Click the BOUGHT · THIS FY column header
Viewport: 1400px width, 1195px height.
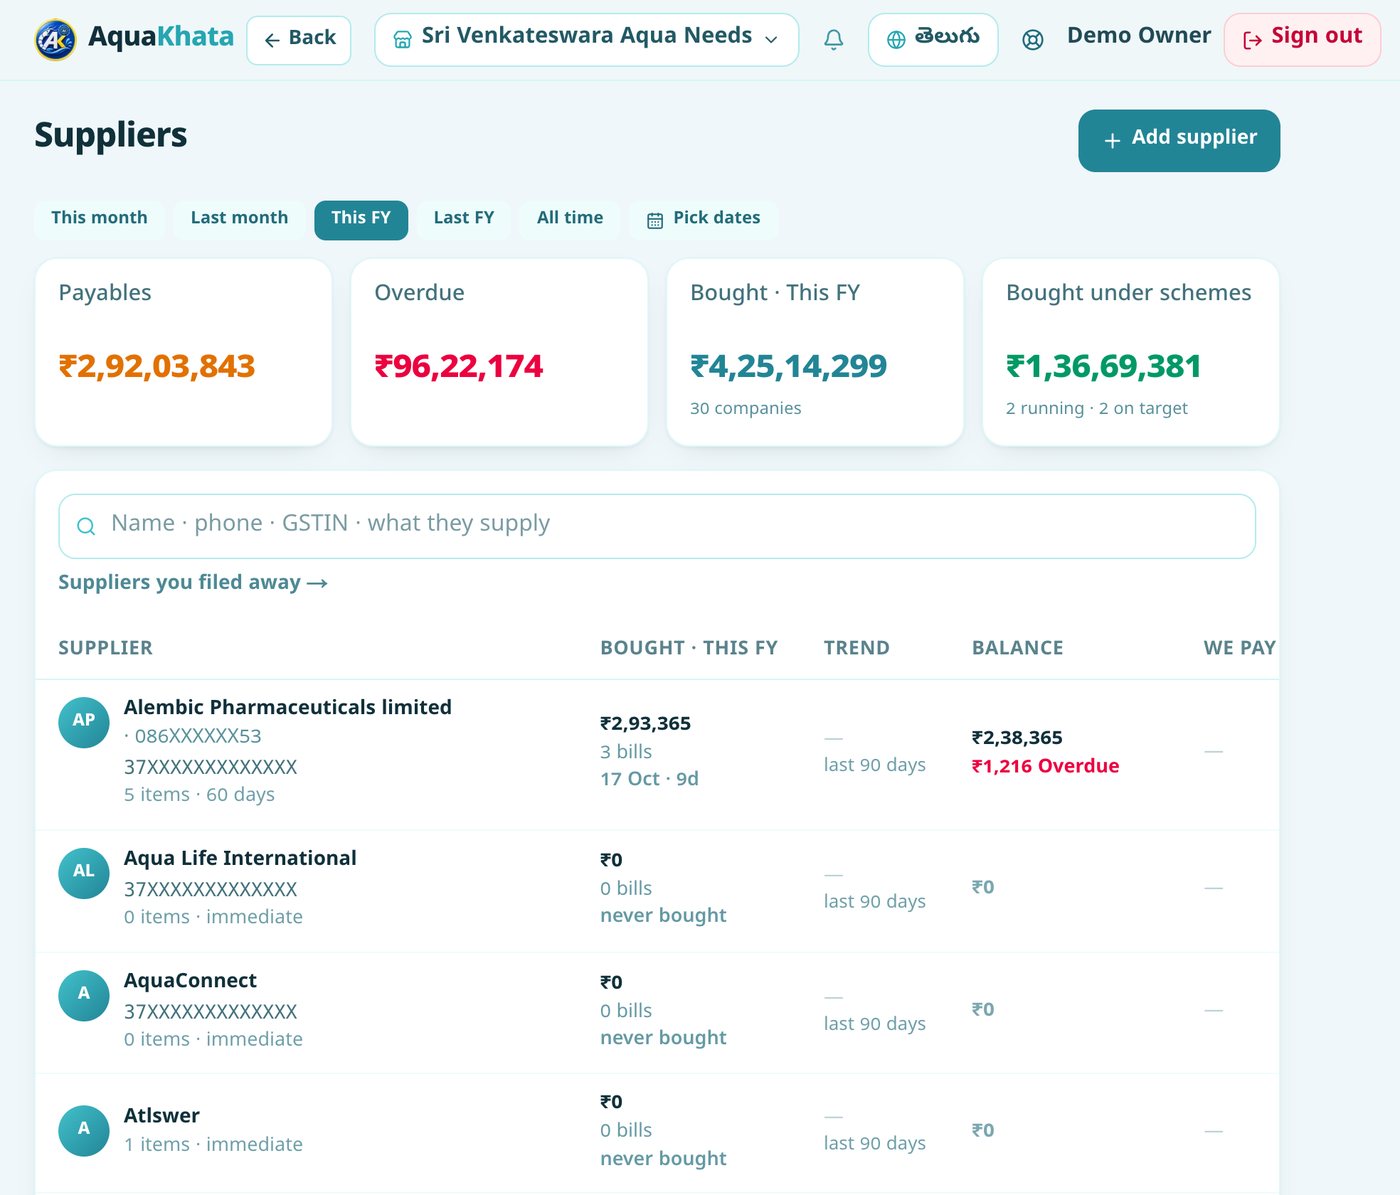point(689,648)
